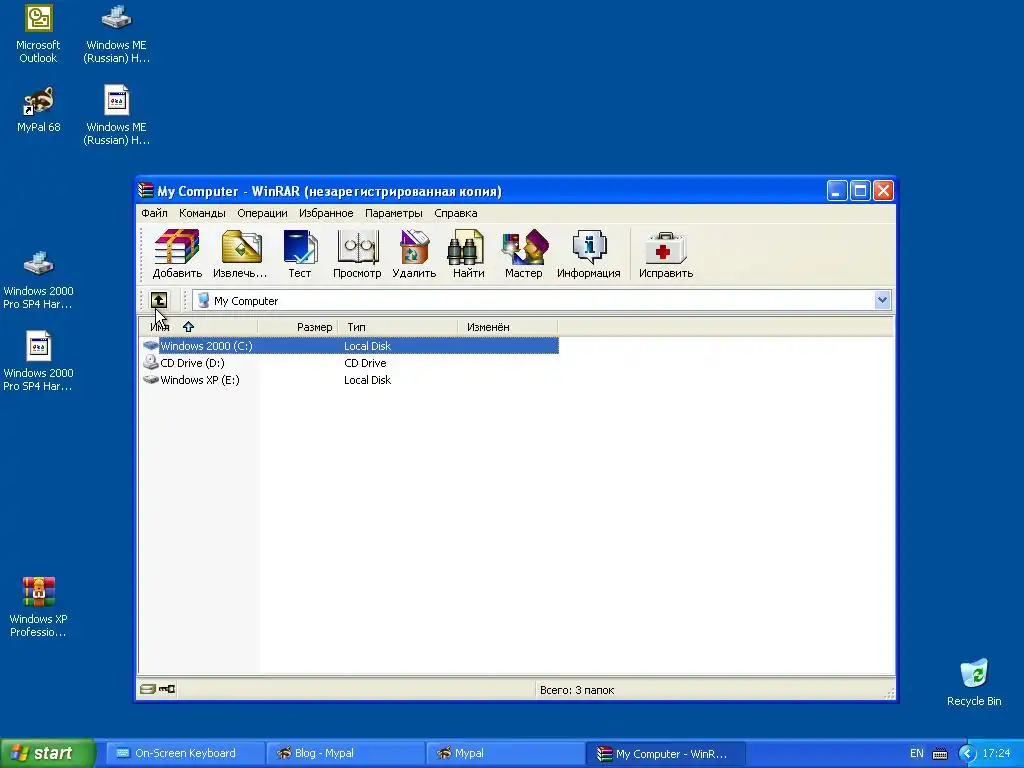Open the Избранное menu
Screen dimensions: 1024x768
(x=326, y=213)
